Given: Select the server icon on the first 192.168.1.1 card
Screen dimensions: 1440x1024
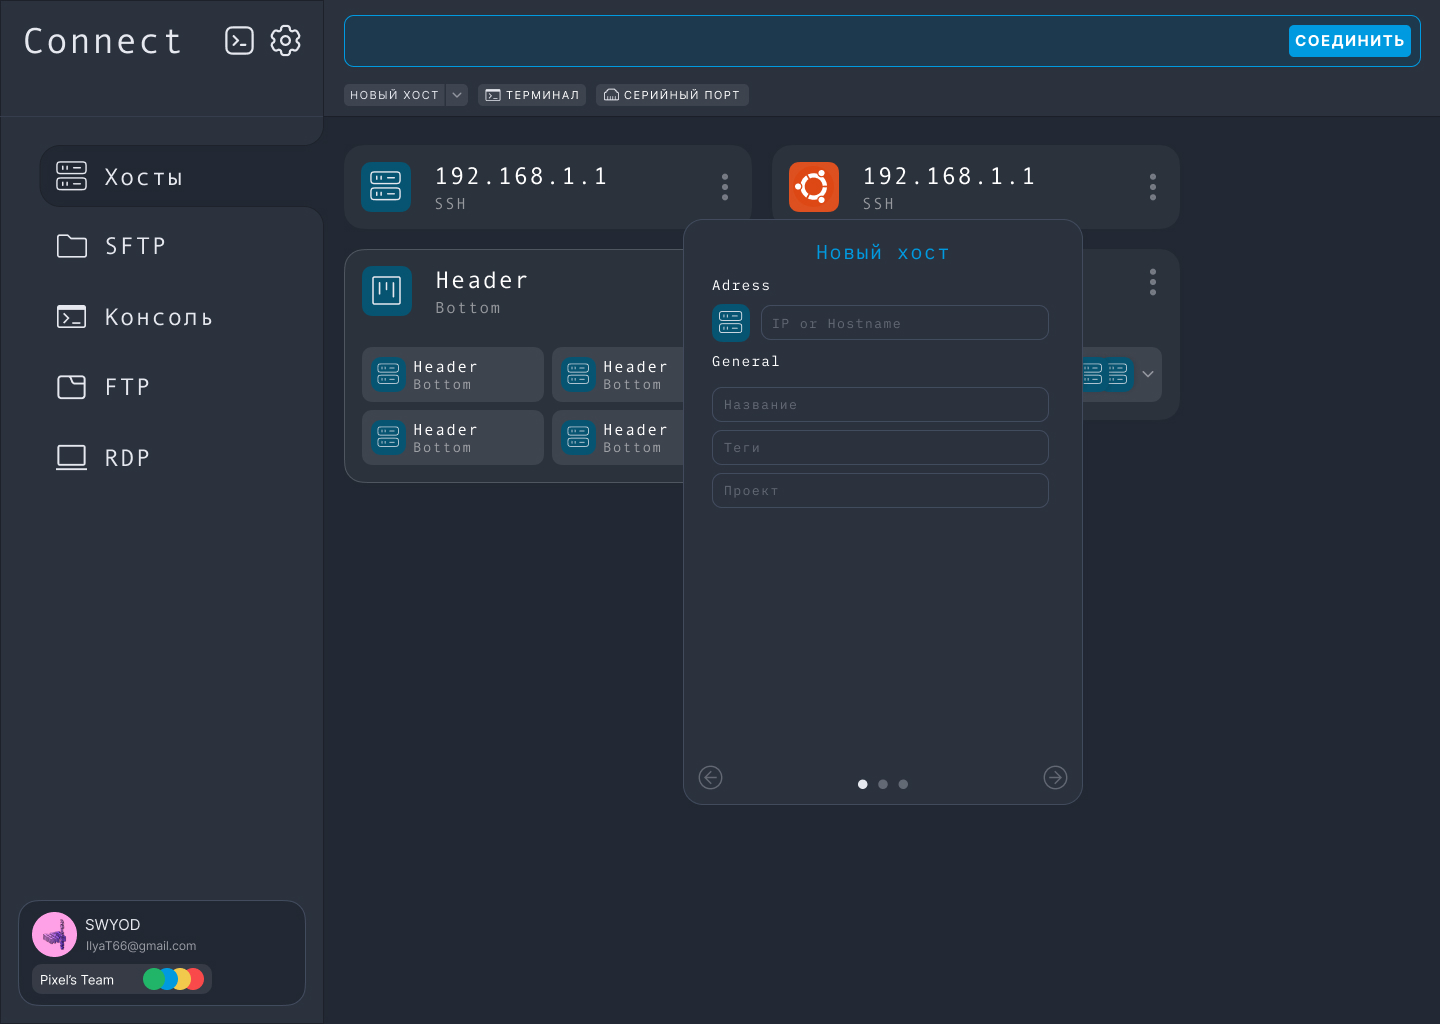Looking at the screenshot, I should [386, 186].
